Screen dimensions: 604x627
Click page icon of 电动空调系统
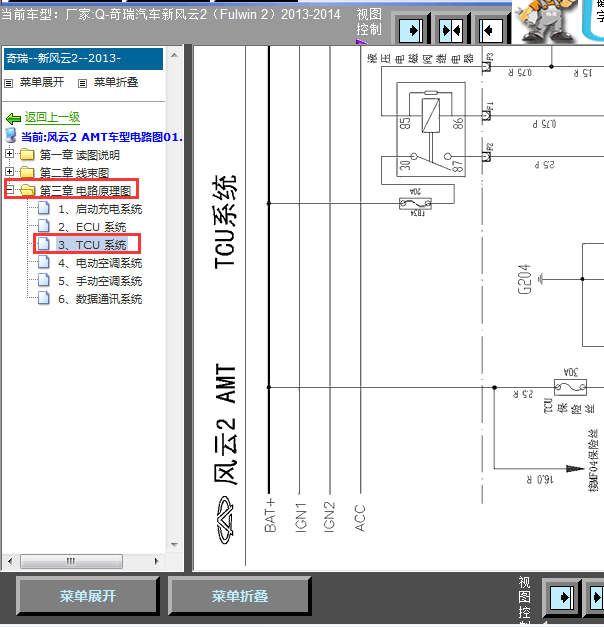tap(44, 262)
